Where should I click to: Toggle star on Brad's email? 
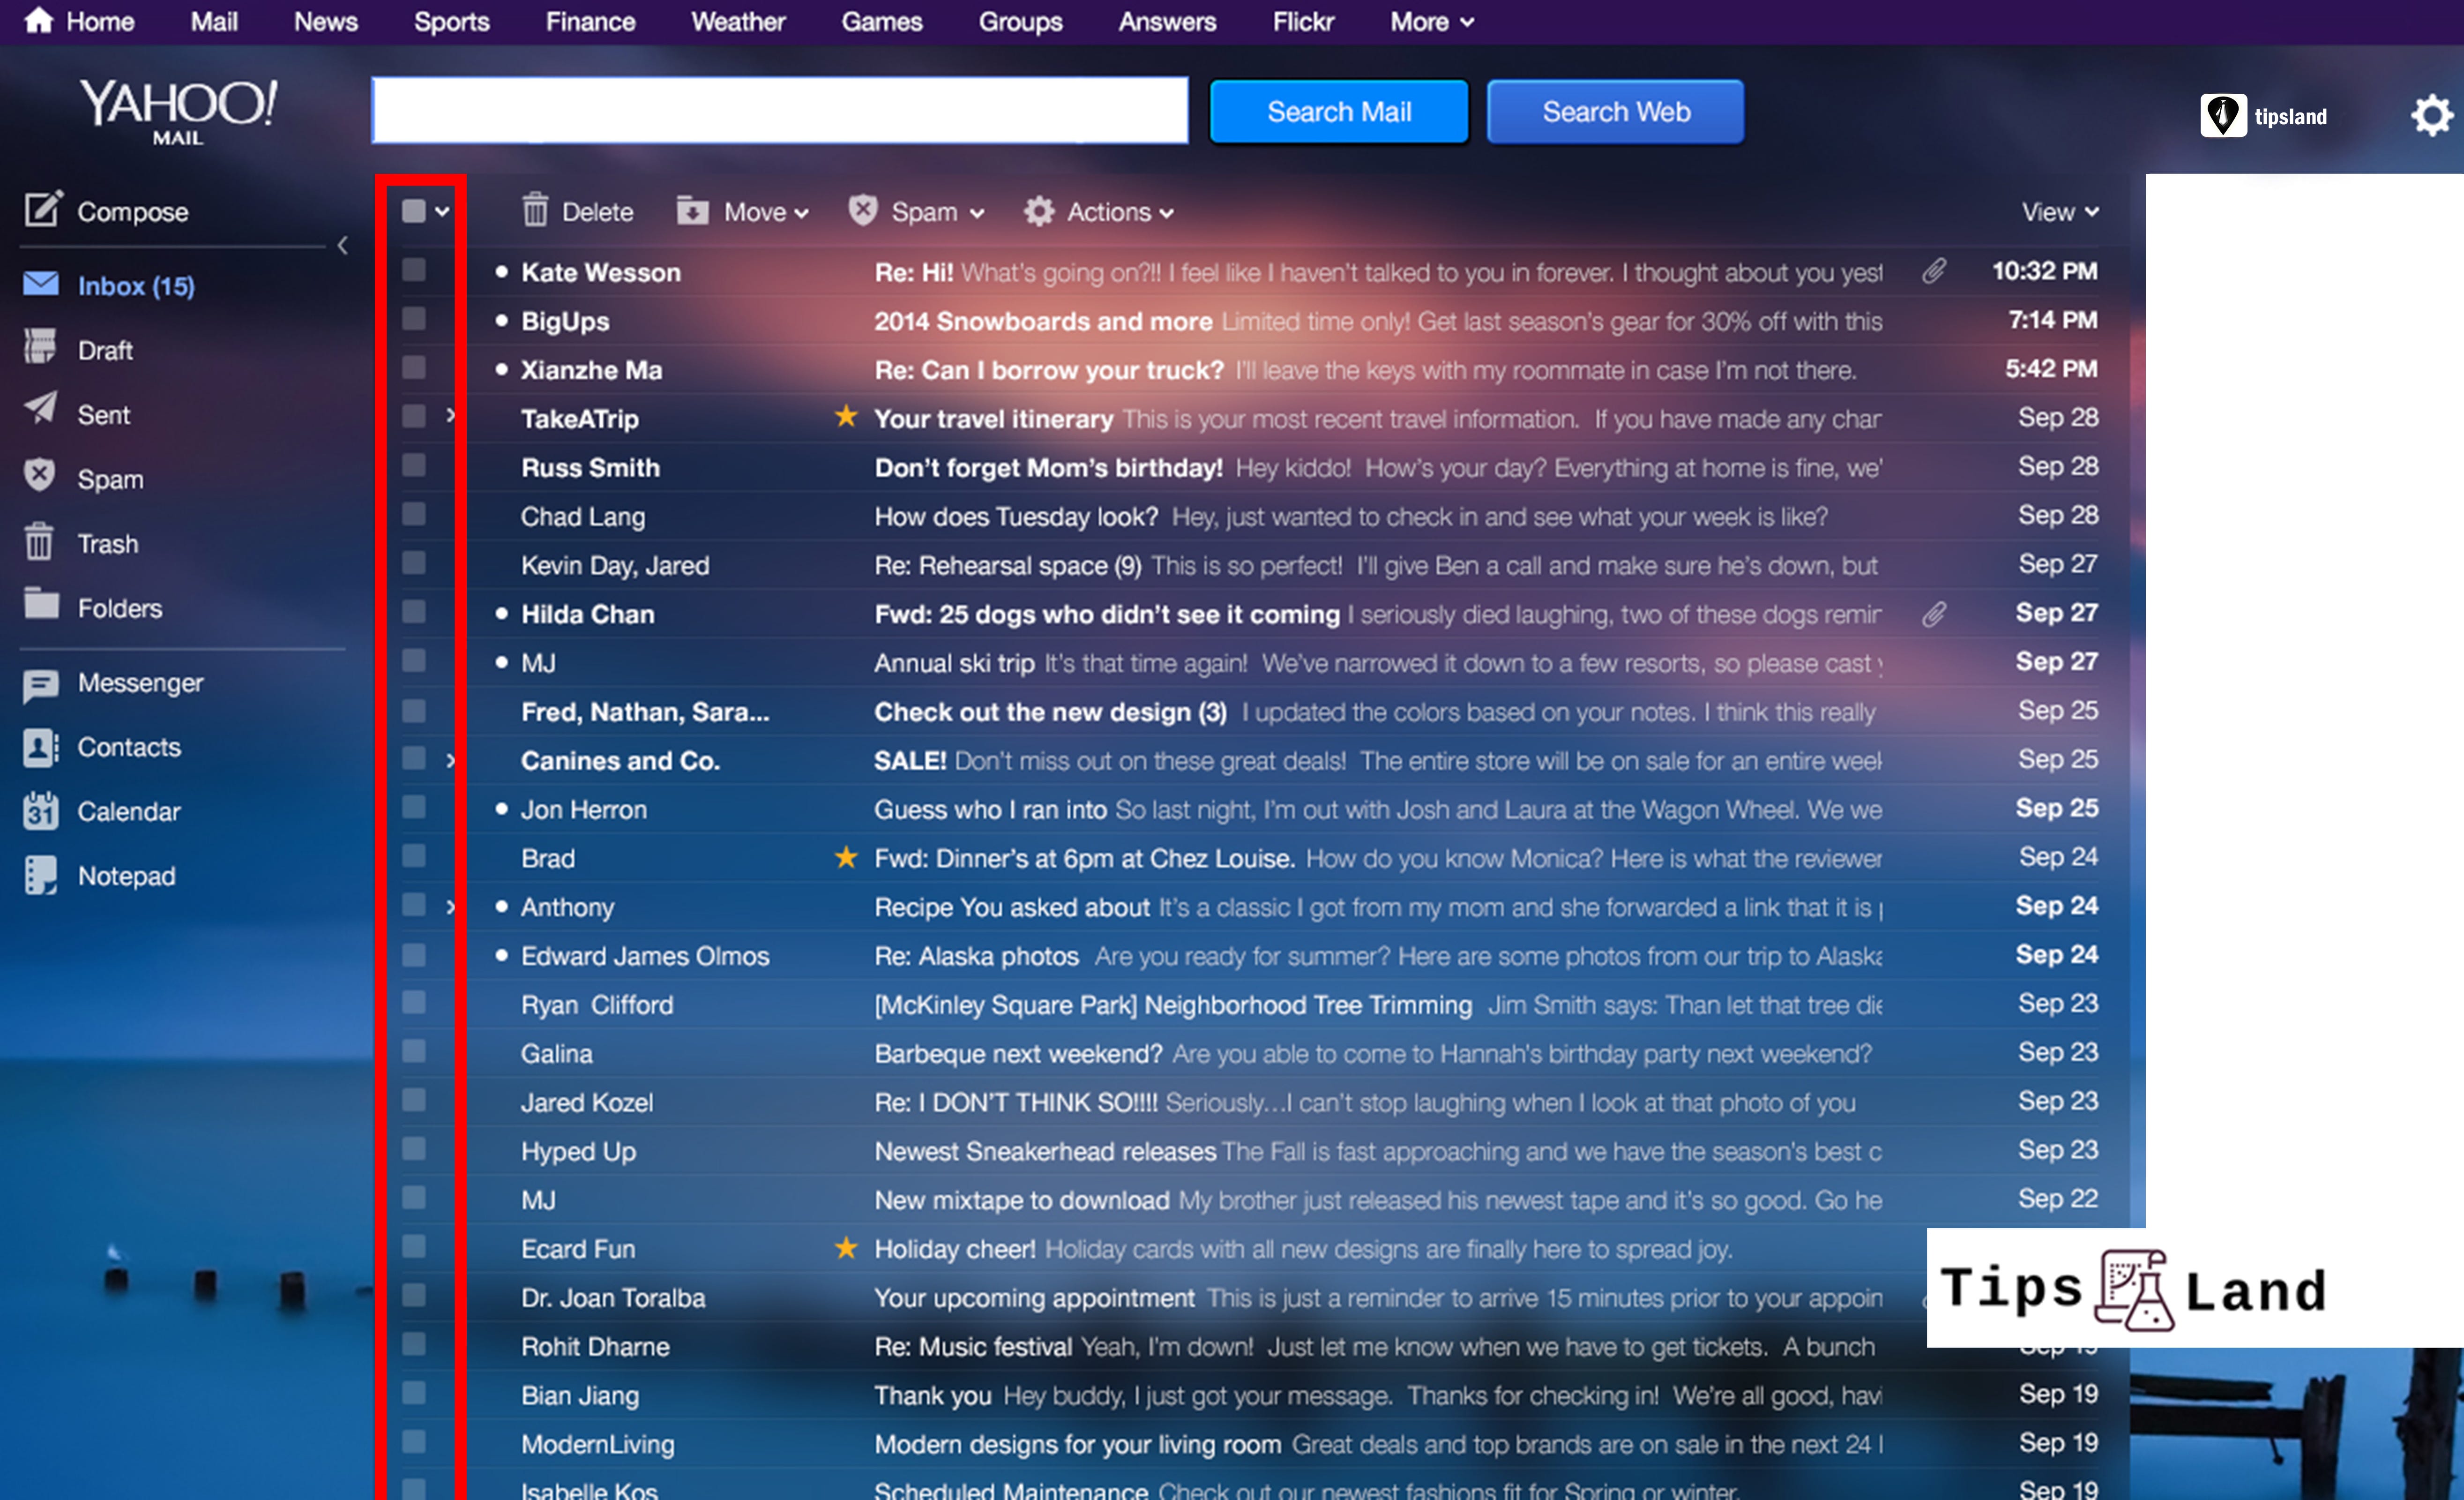coord(846,857)
